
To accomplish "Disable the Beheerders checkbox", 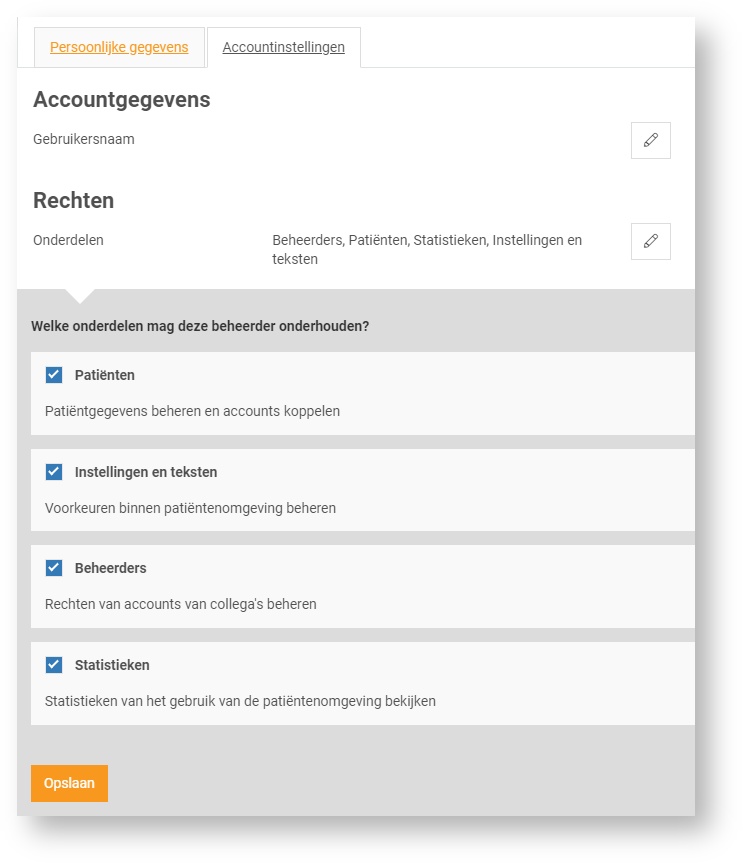I will (x=54, y=568).
